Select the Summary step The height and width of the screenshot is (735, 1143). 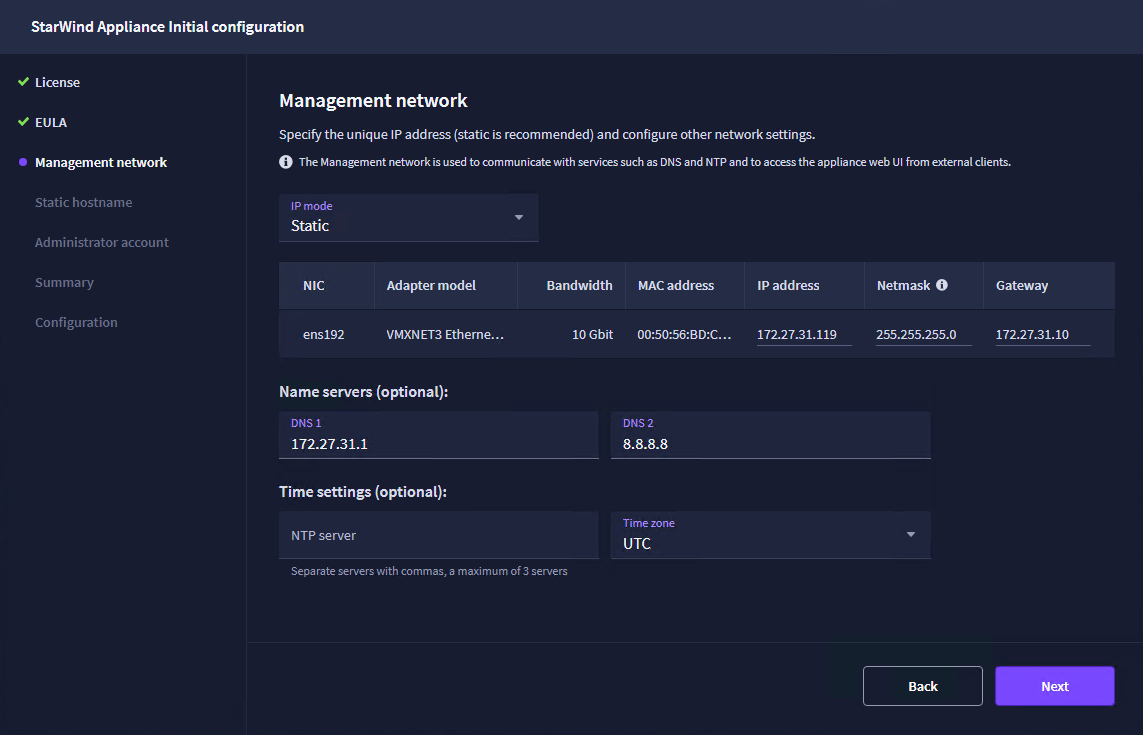point(64,282)
